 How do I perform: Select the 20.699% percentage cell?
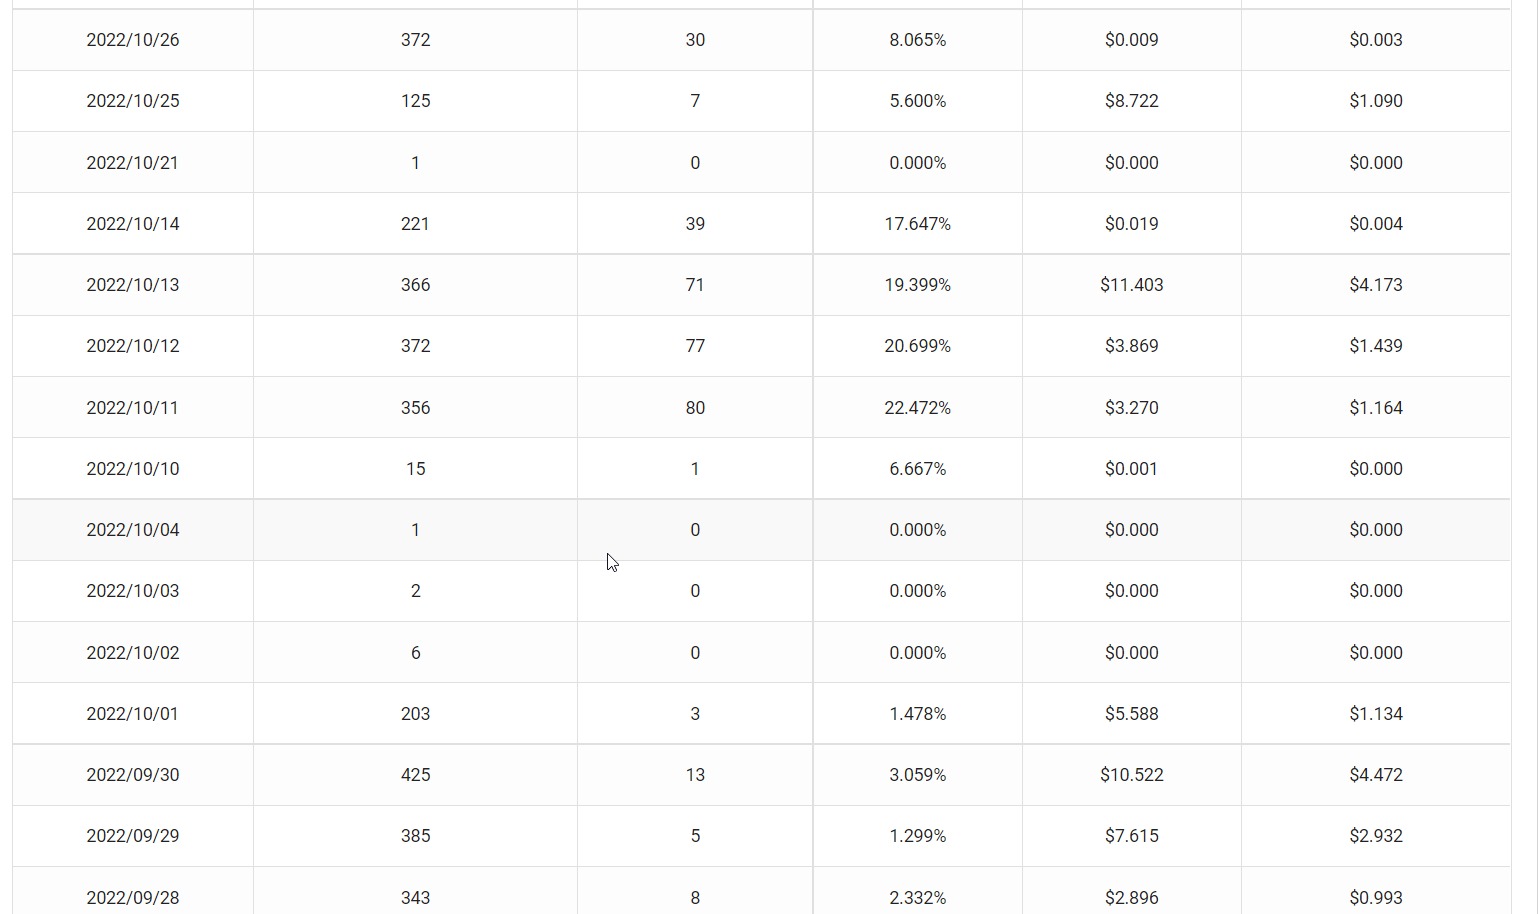tap(917, 346)
